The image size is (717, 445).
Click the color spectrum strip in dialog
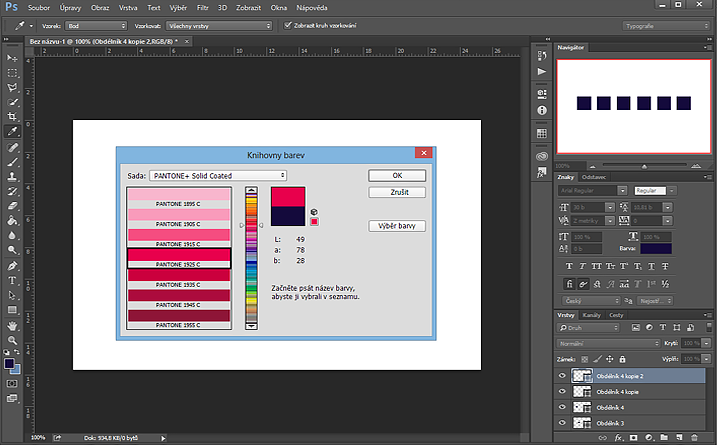coord(251,258)
